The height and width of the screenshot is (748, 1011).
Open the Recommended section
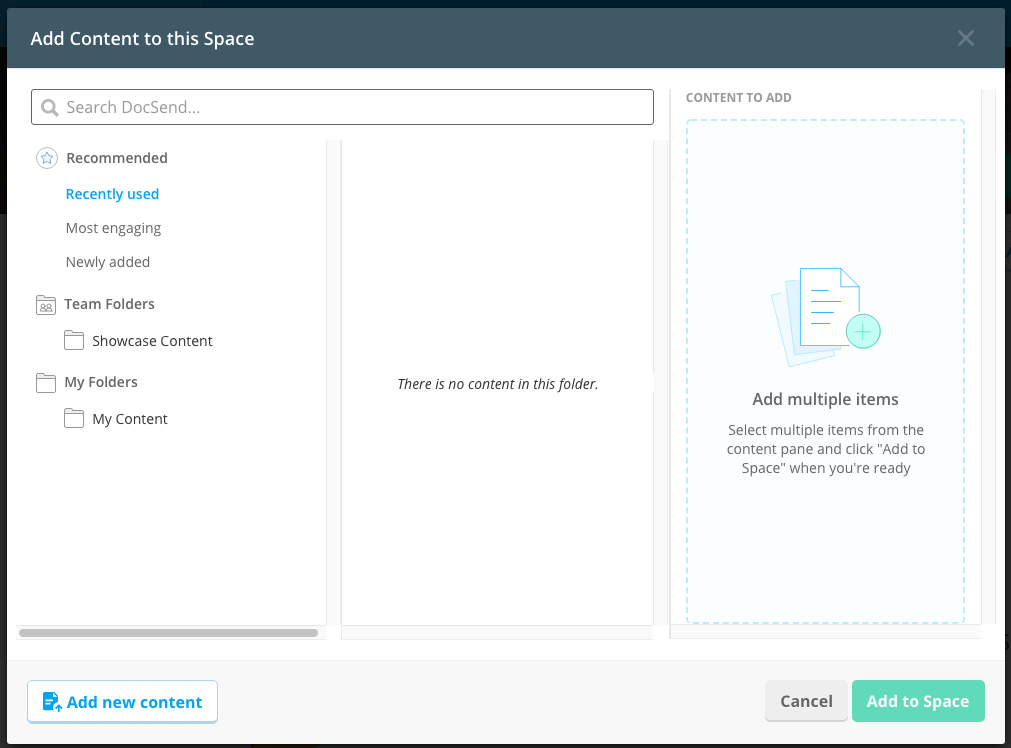pos(117,158)
